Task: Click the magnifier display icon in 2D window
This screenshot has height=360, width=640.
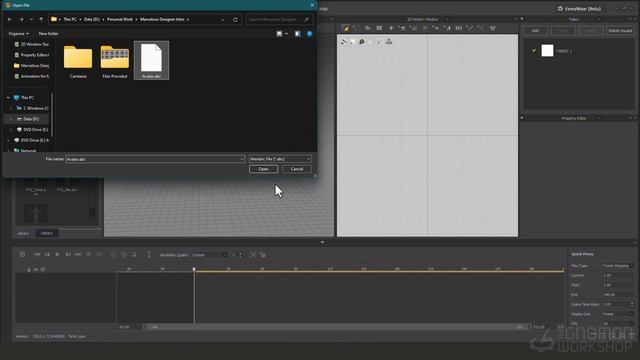Action: pos(362,42)
